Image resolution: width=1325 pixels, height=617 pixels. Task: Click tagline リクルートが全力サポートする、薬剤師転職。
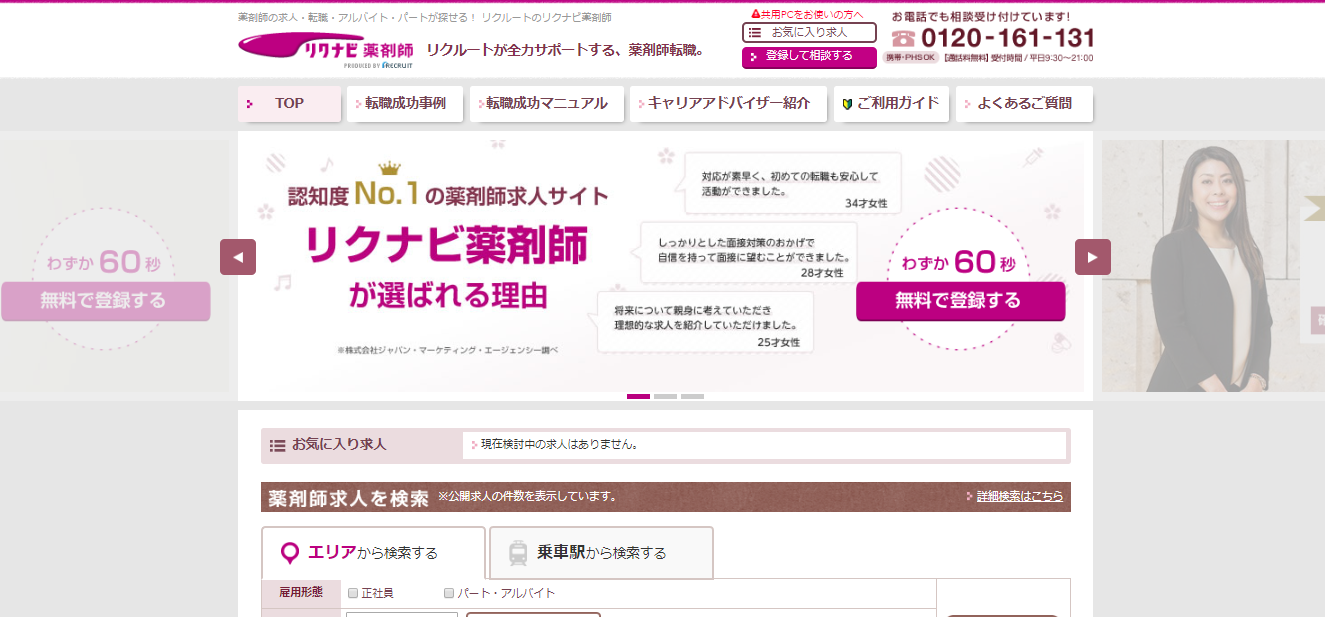565,50
